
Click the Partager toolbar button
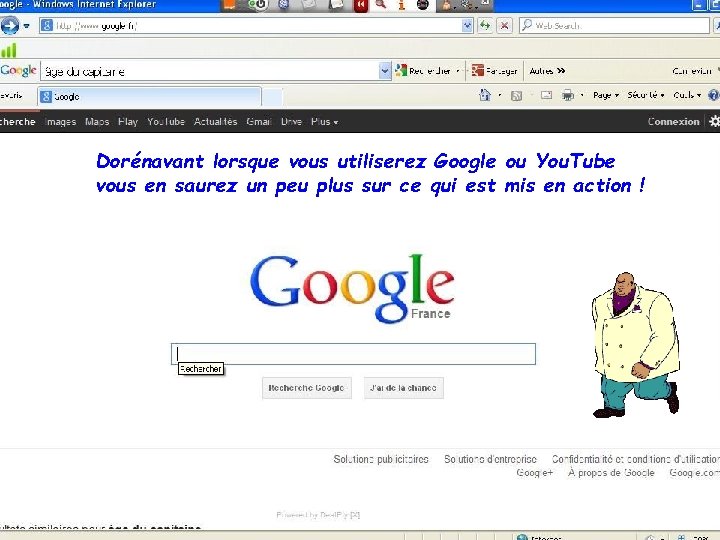495,71
